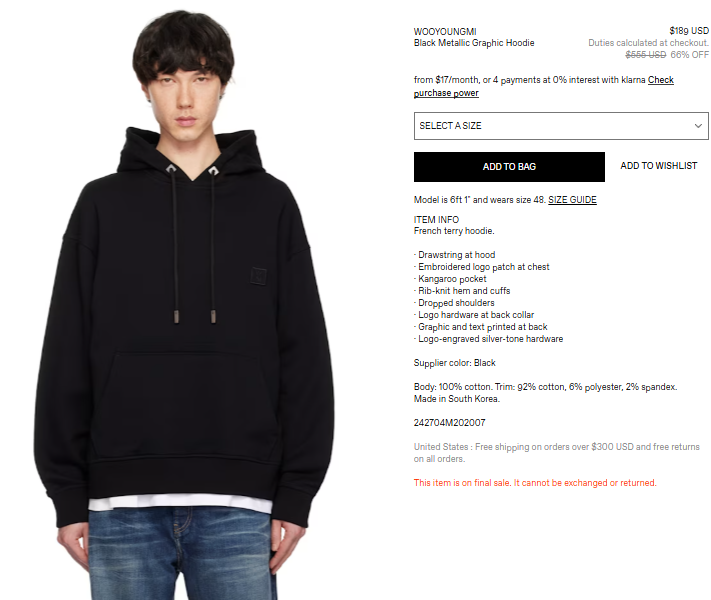Click the Supplier color: Black line
711x600 pixels.
(454, 363)
